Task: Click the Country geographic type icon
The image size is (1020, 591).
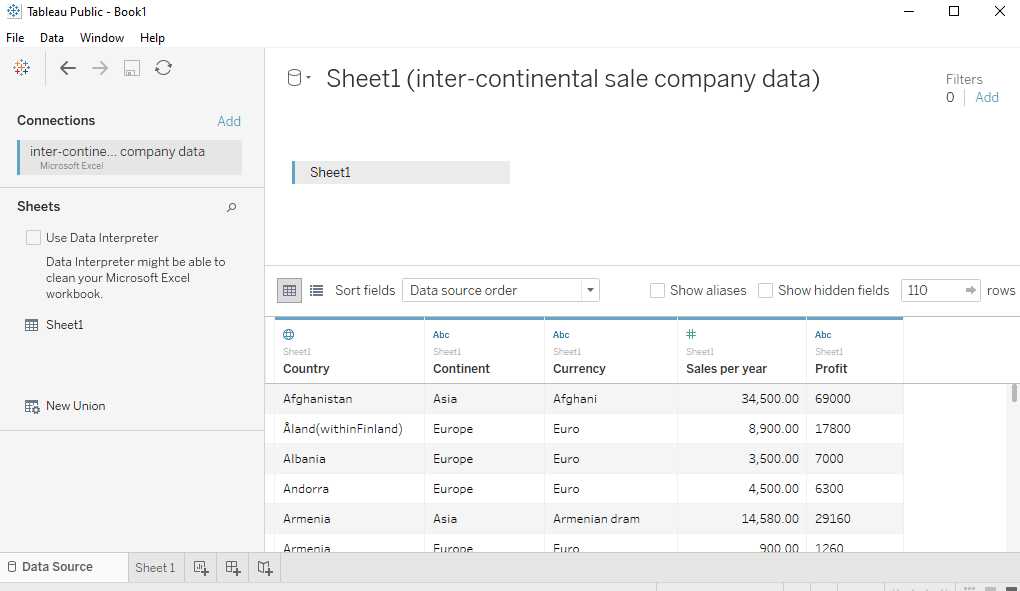Action: coord(289,335)
